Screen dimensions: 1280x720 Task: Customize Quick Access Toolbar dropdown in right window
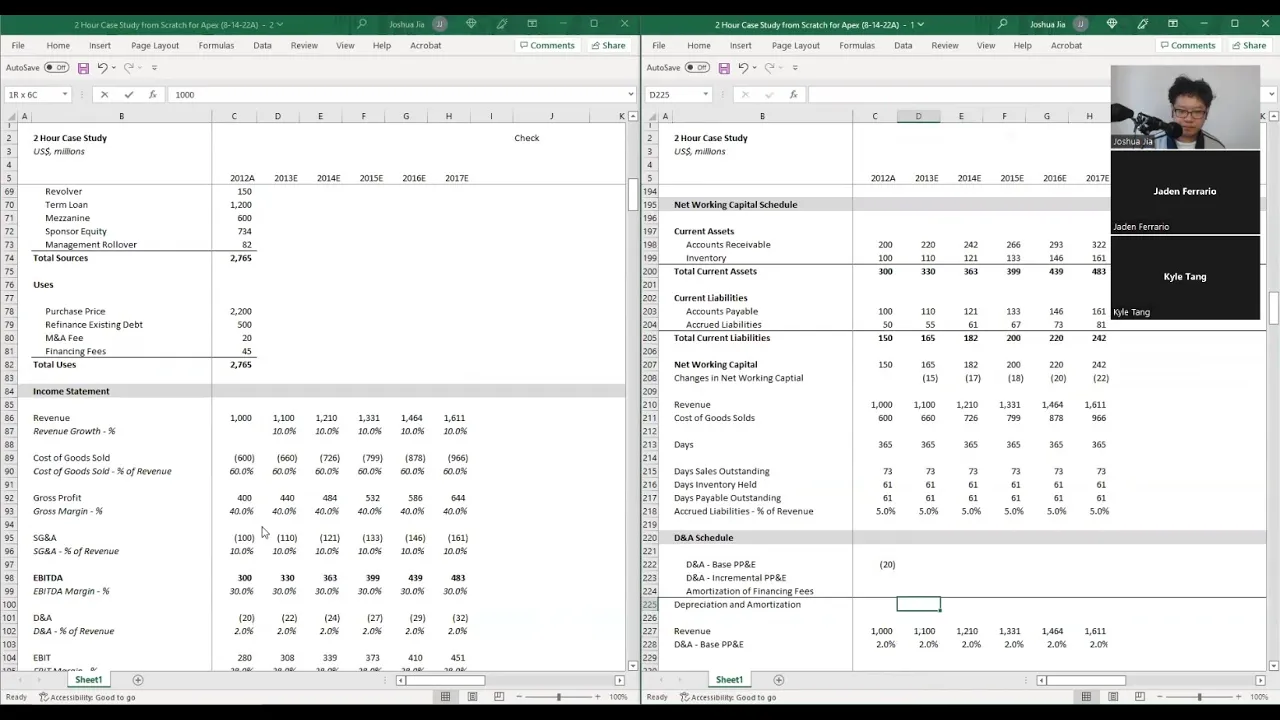tap(795, 68)
